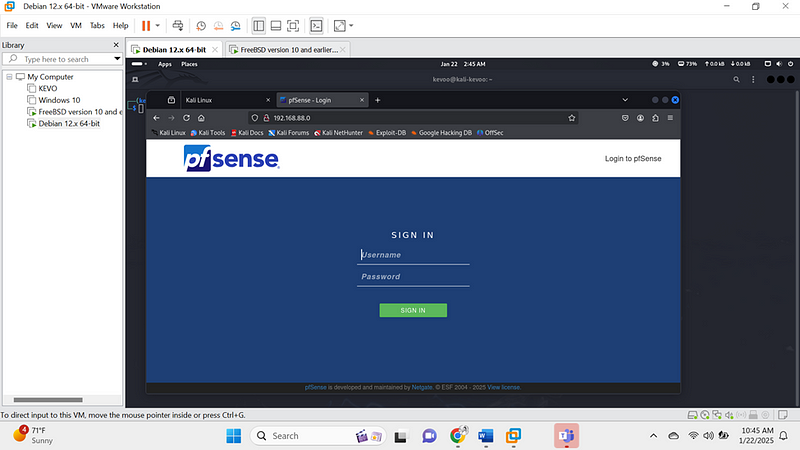Switch to Kali Linux browser tab

tap(226, 100)
